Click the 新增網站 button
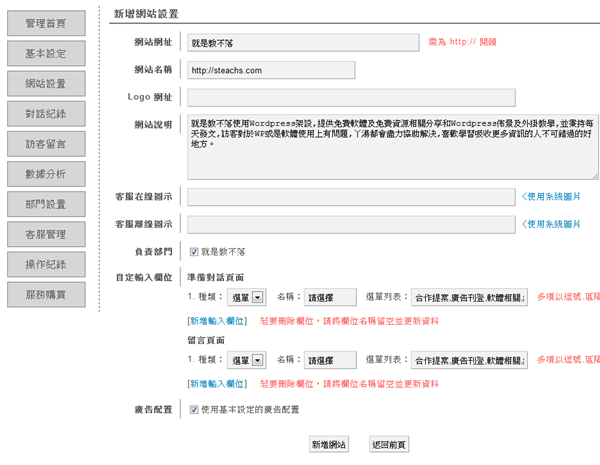The height and width of the screenshot is (465, 600). point(329,444)
